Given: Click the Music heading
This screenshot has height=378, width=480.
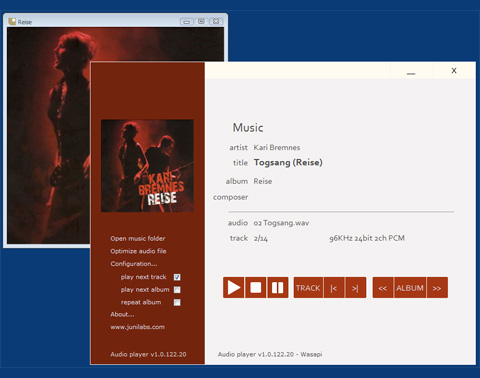Looking at the screenshot, I should tap(248, 127).
